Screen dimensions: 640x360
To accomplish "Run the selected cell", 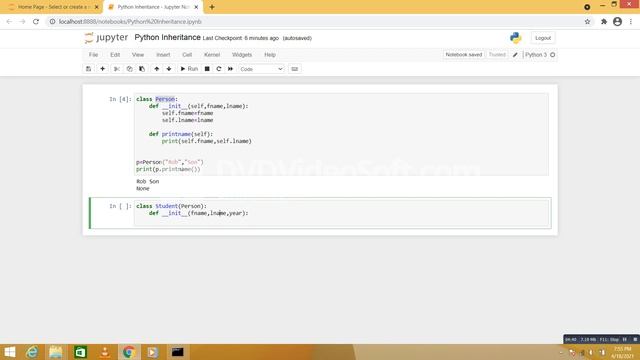I will pos(189,69).
